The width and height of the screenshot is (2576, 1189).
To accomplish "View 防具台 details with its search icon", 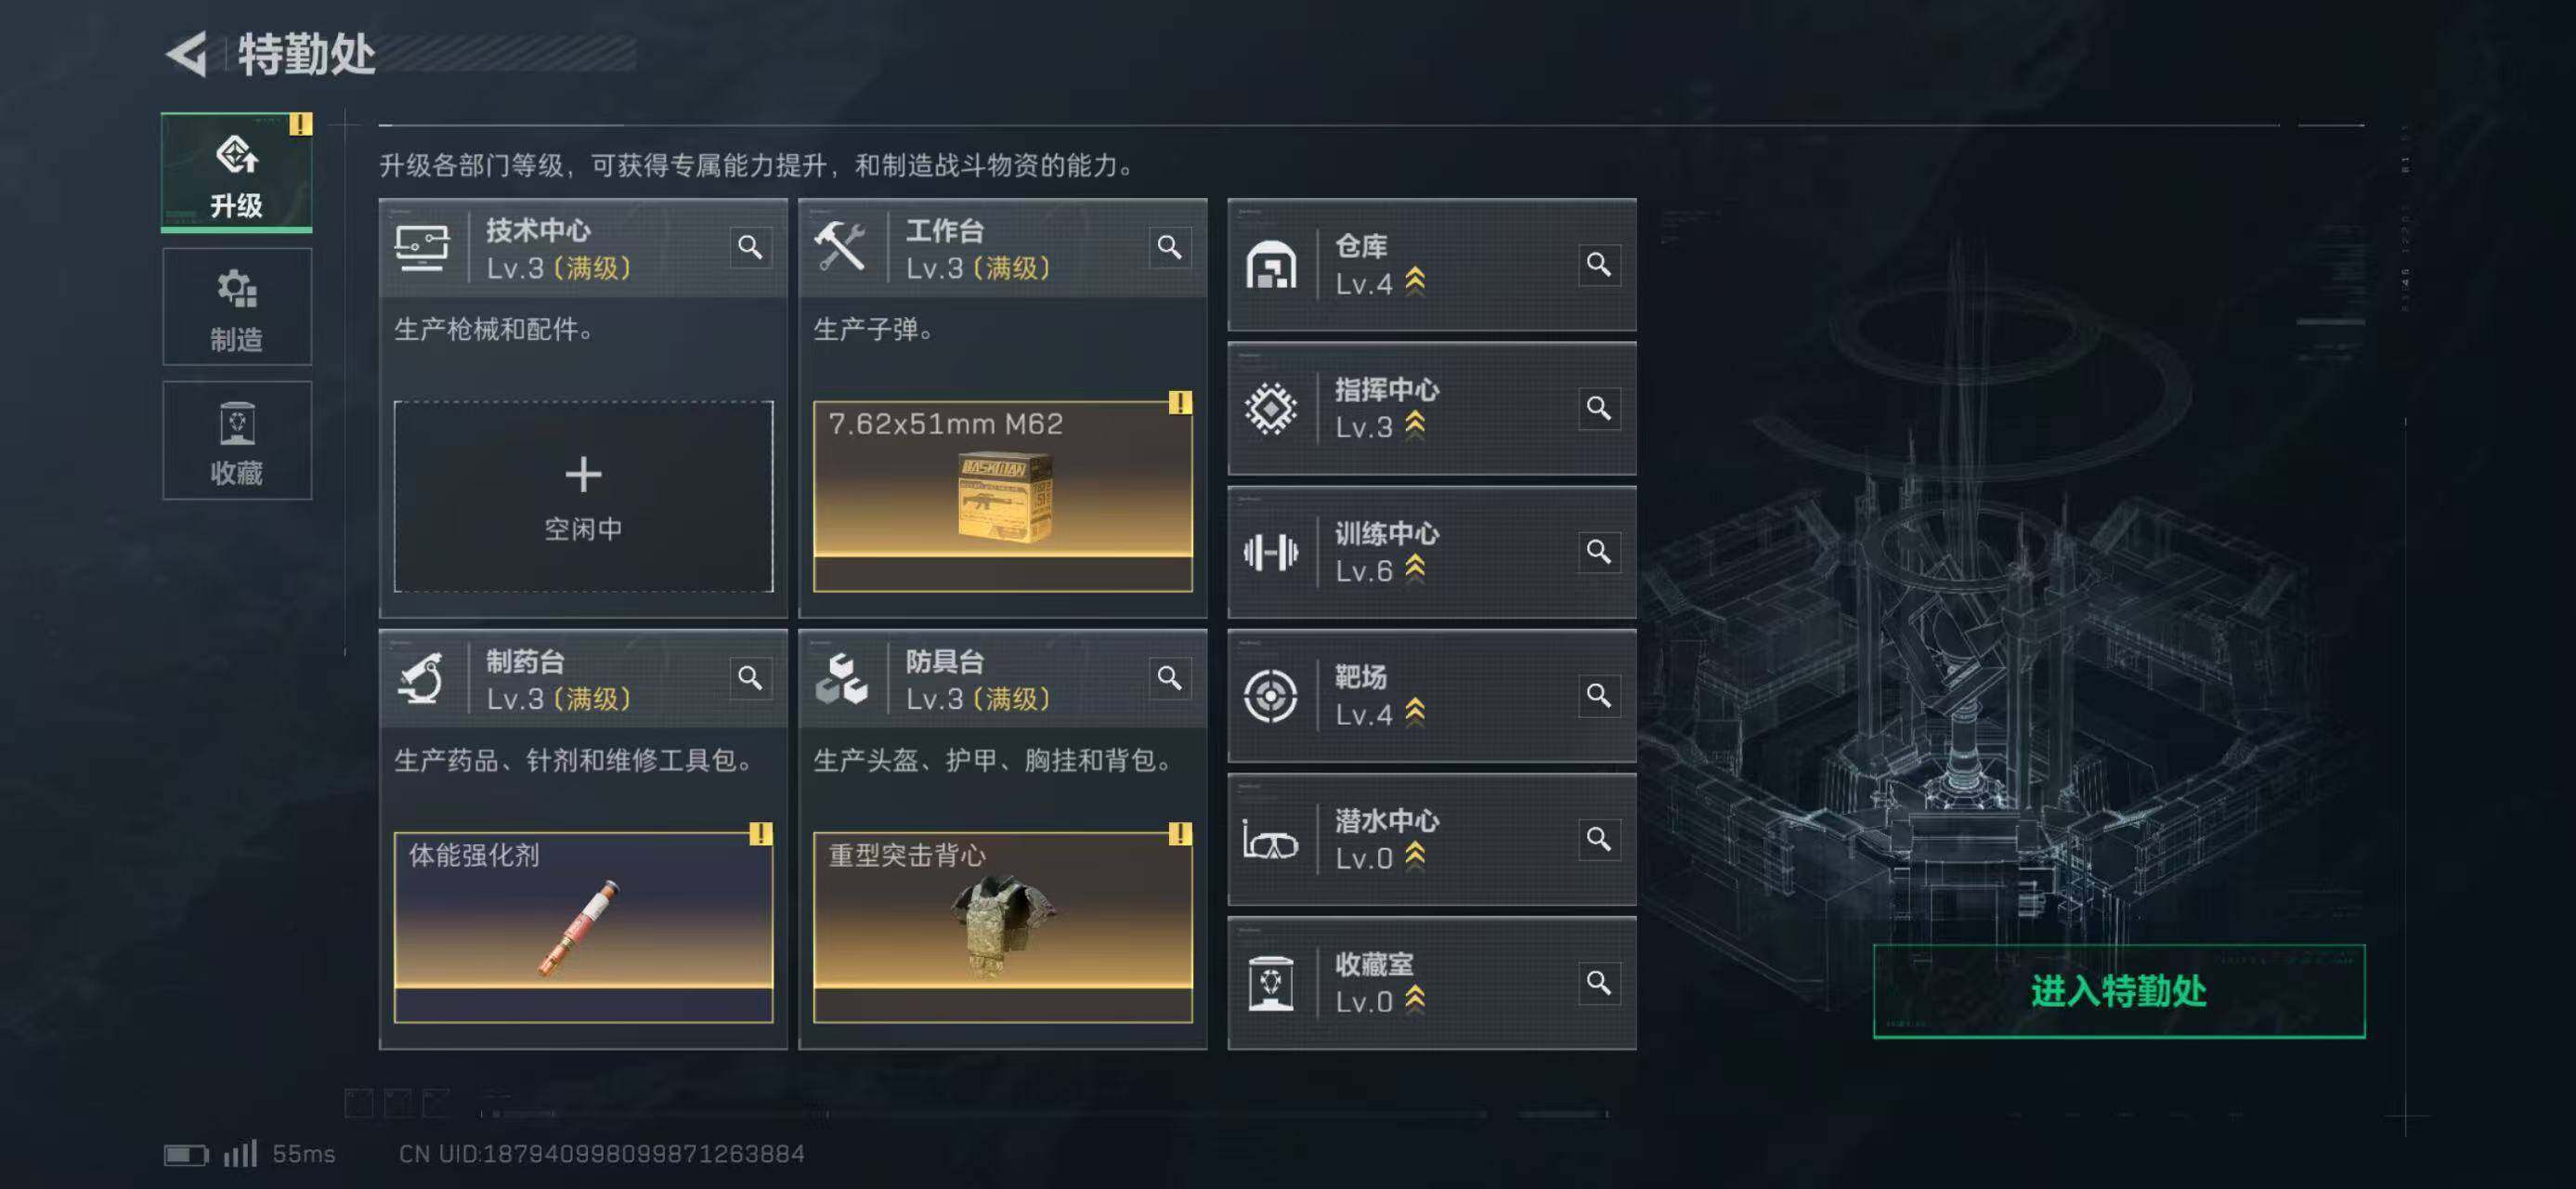I will click(1169, 678).
